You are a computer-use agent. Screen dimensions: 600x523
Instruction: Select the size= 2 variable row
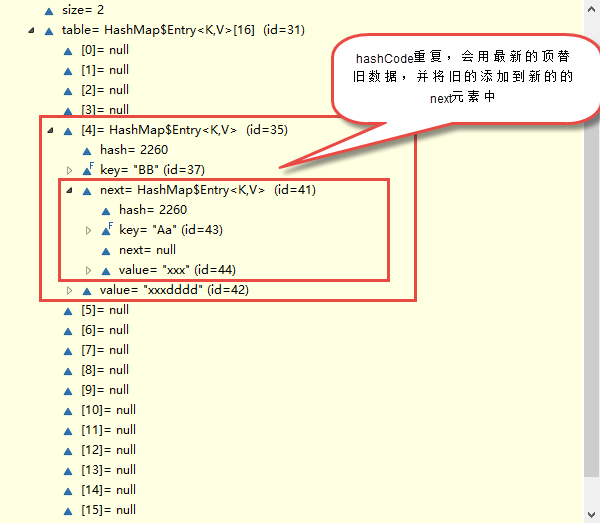click(83, 10)
